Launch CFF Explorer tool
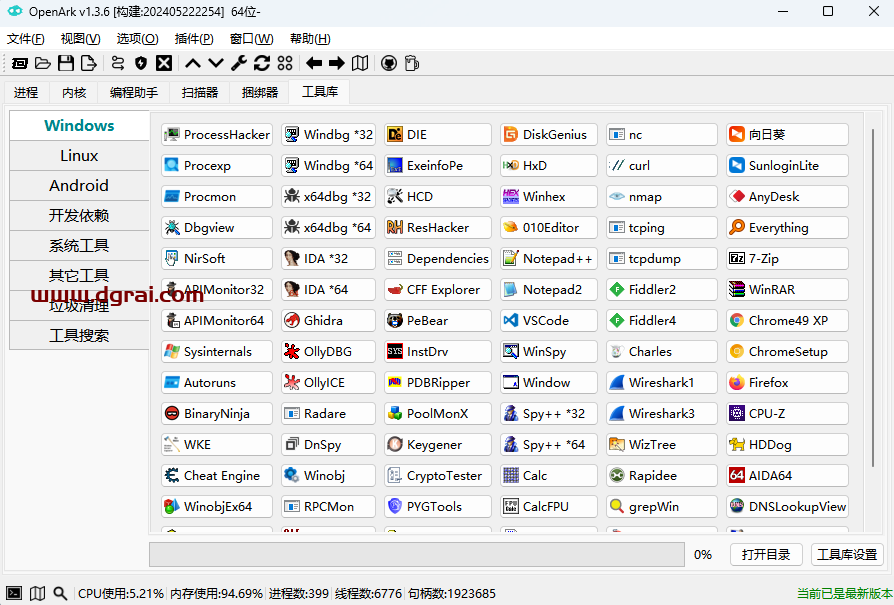The width and height of the screenshot is (894, 605). point(438,290)
